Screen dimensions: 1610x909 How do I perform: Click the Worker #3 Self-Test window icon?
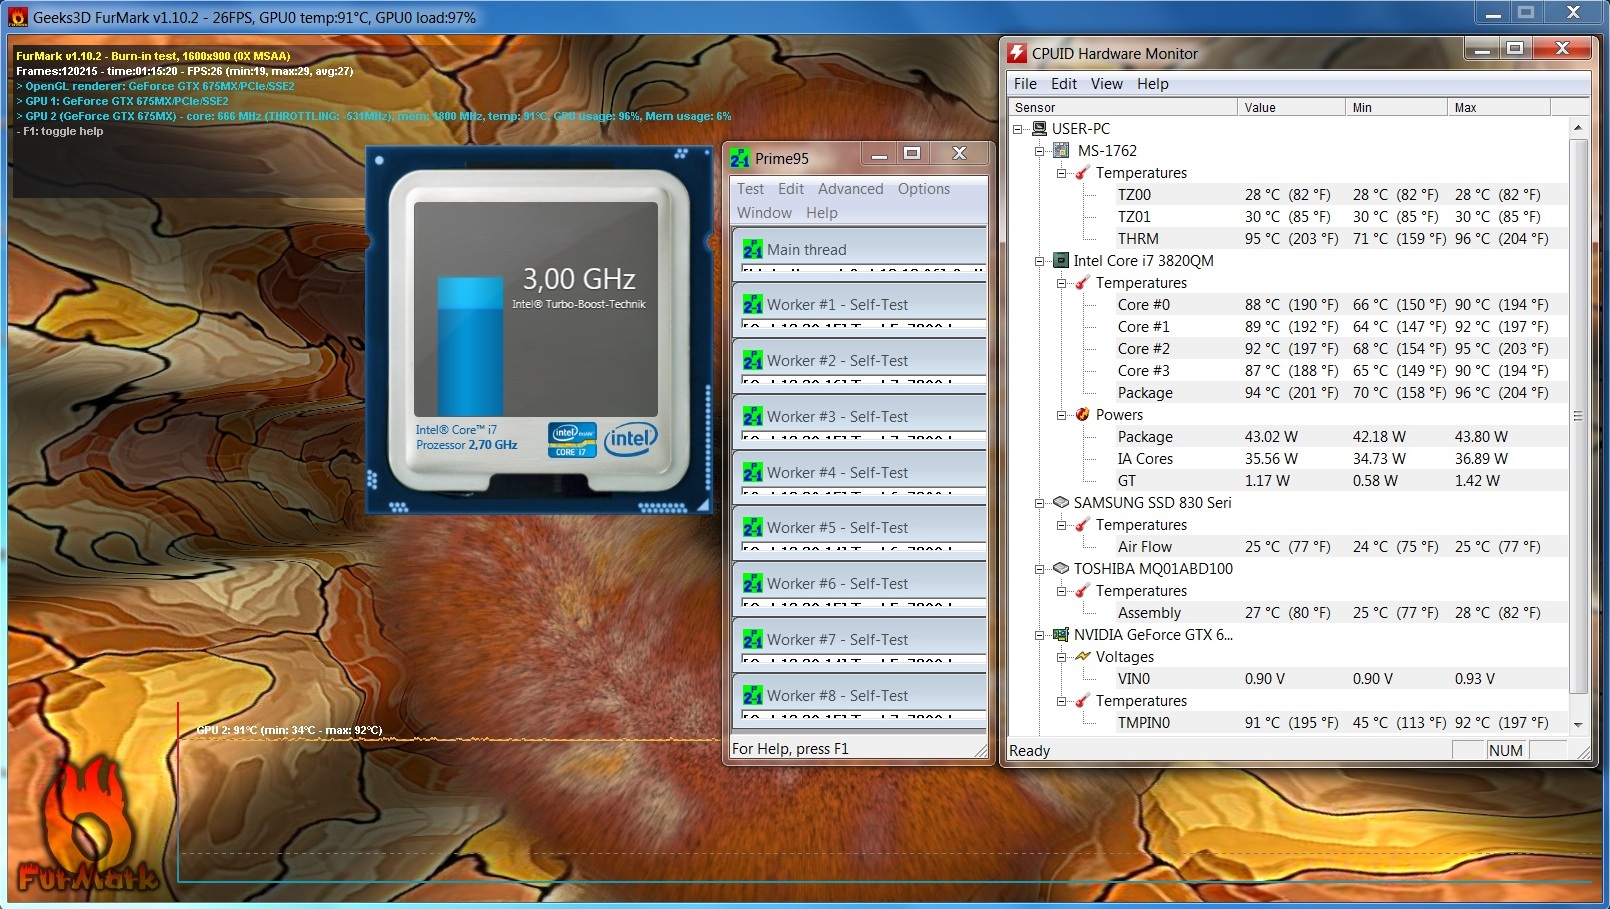753,416
